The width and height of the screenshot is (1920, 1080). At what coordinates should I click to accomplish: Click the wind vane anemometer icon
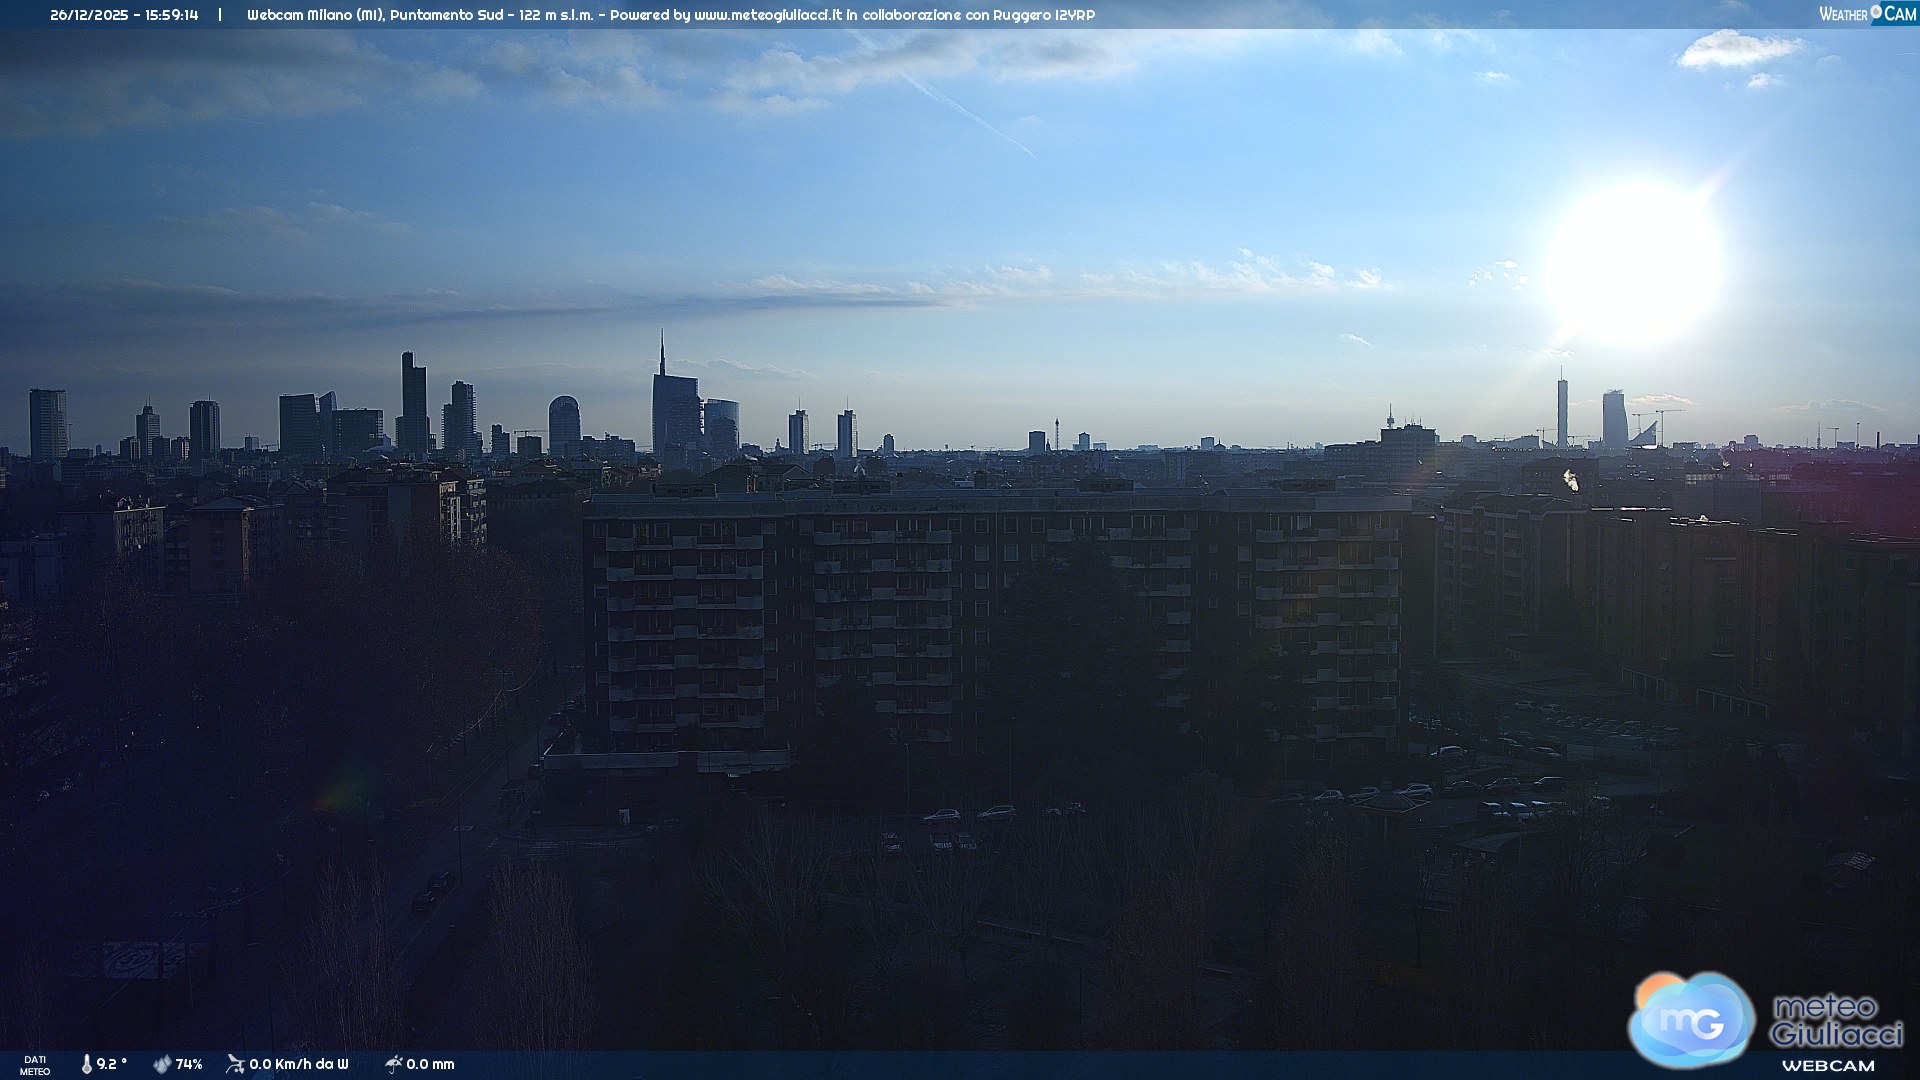(235, 1064)
